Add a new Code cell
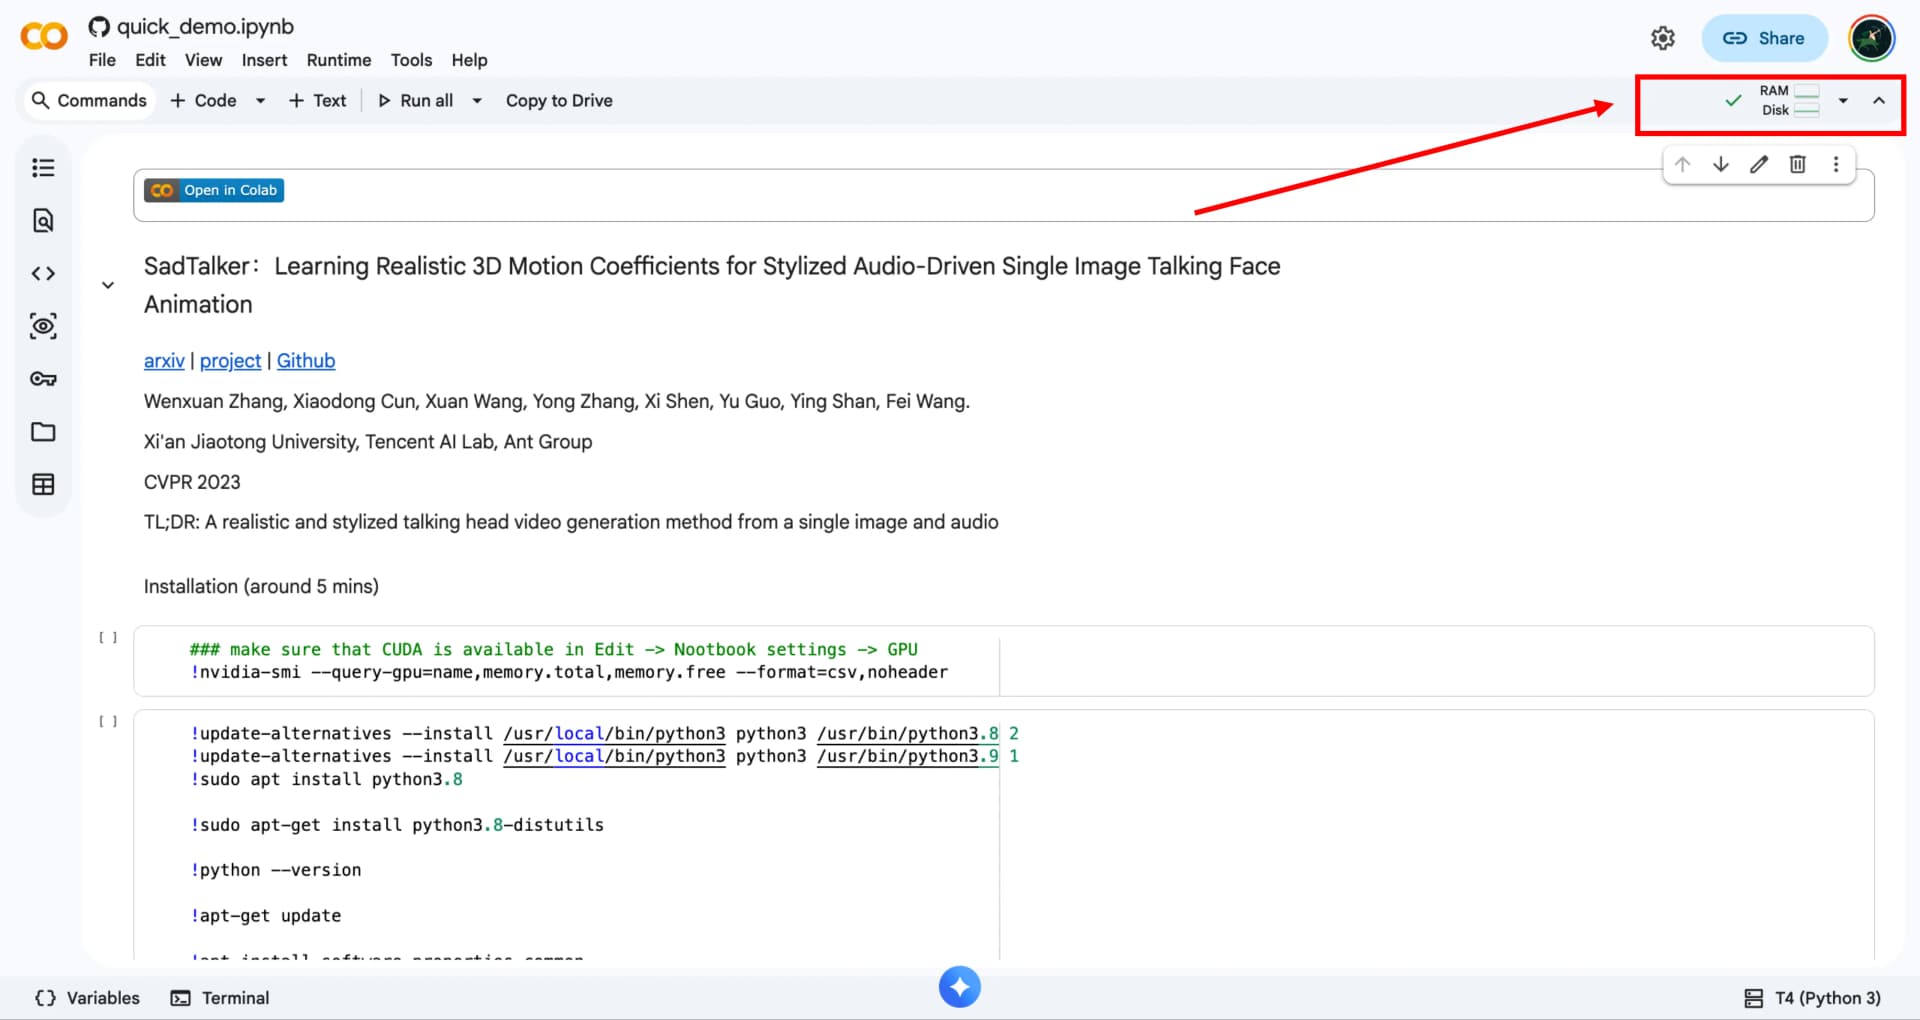 point(203,101)
